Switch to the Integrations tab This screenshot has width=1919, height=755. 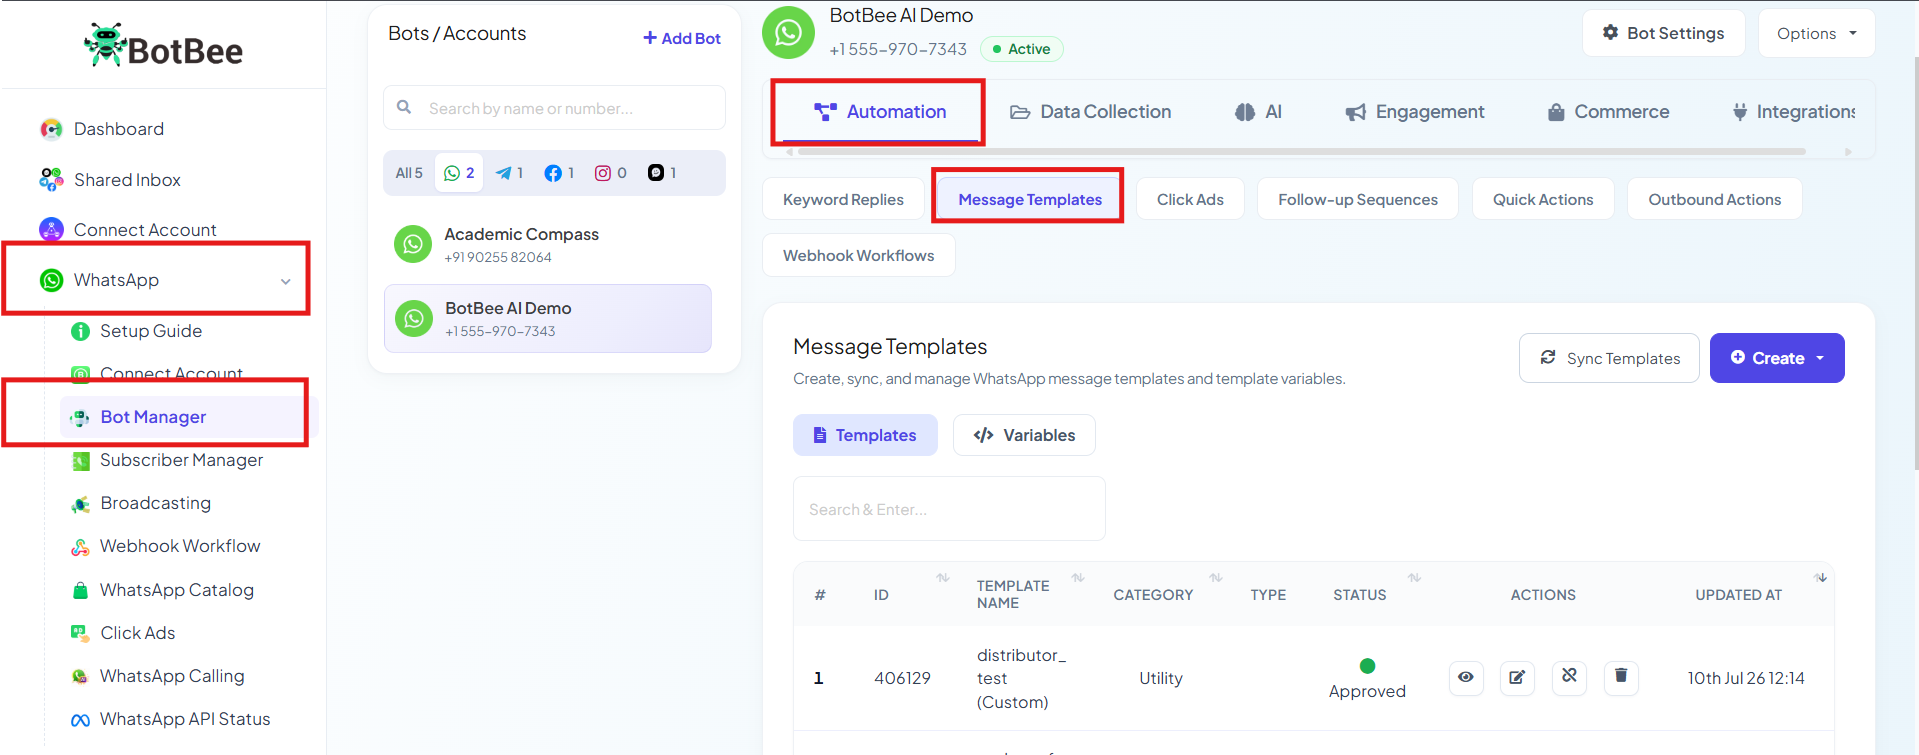[x=1794, y=112]
